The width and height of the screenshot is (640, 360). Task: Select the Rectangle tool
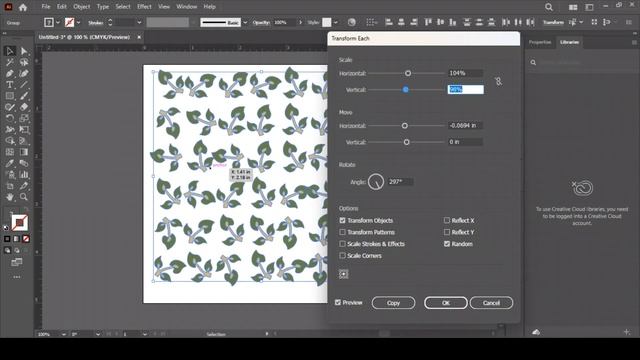pos(10,96)
